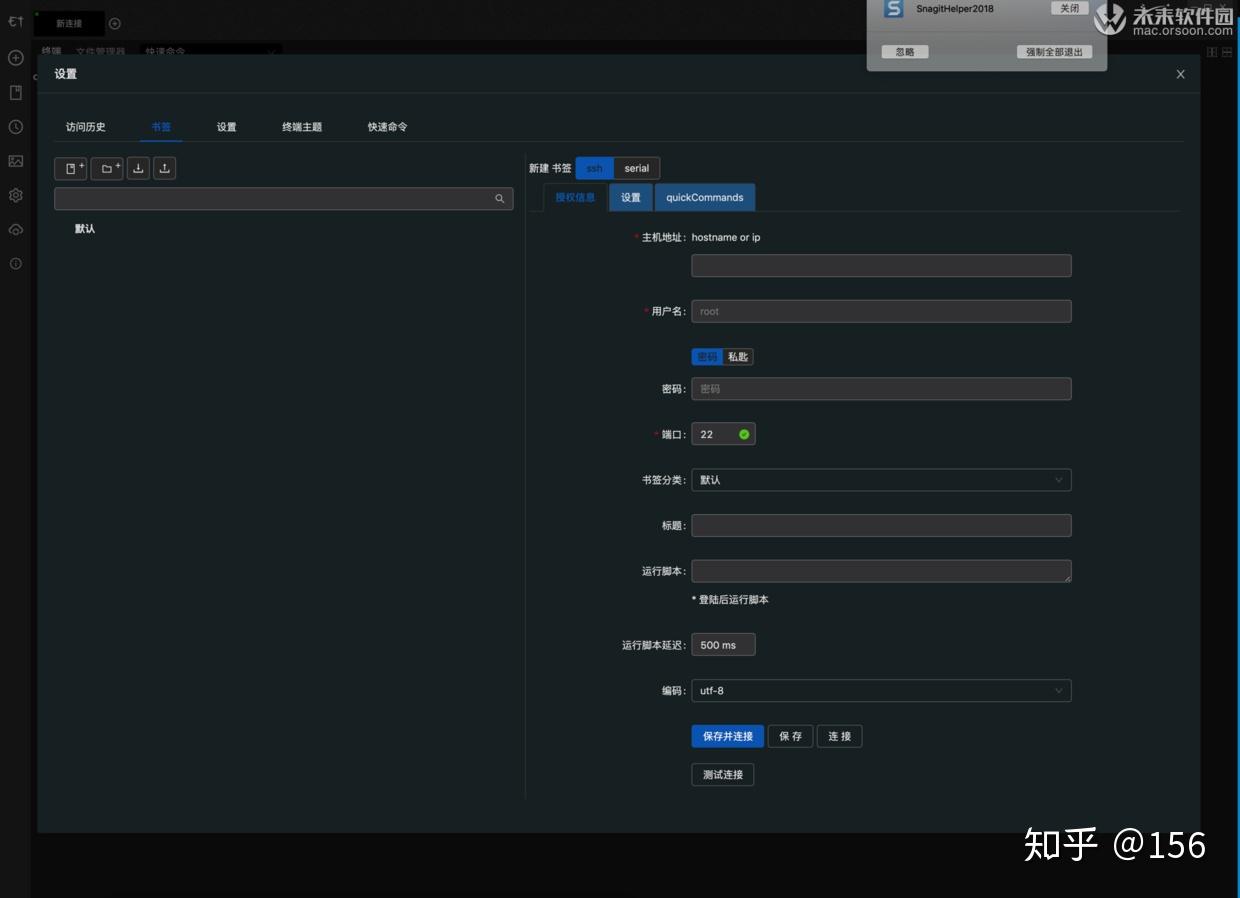The image size is (1240, 898).
Task: Focus the 标题 input field
Action: pos(881,525)
